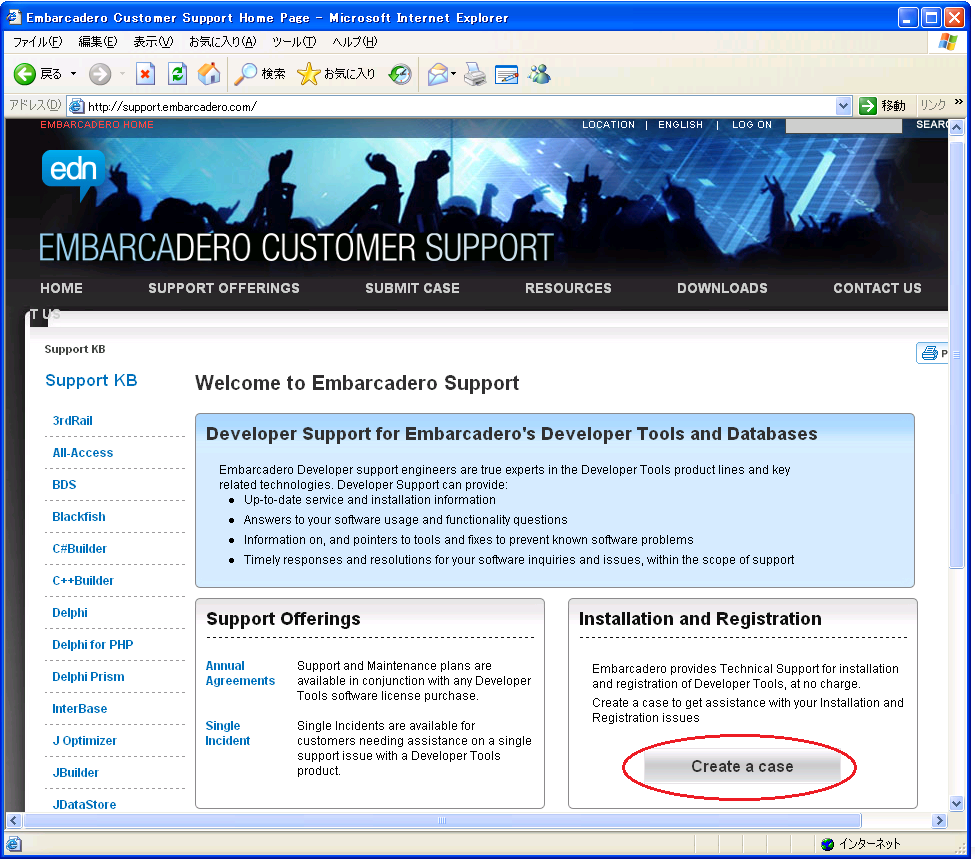Click the vertical scrollbar down arrow

957,805
